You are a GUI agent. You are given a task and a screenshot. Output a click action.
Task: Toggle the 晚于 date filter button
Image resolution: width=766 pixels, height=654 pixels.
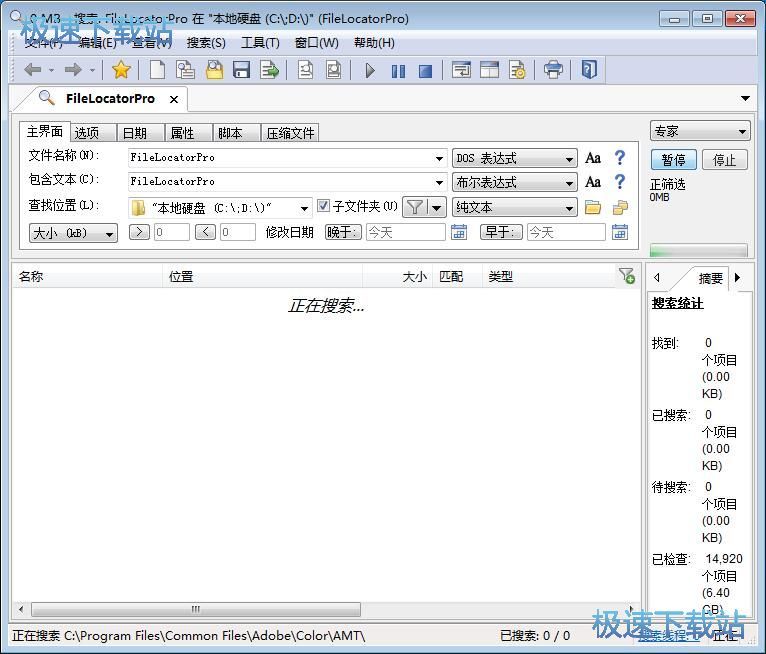[x=343, y=232]
